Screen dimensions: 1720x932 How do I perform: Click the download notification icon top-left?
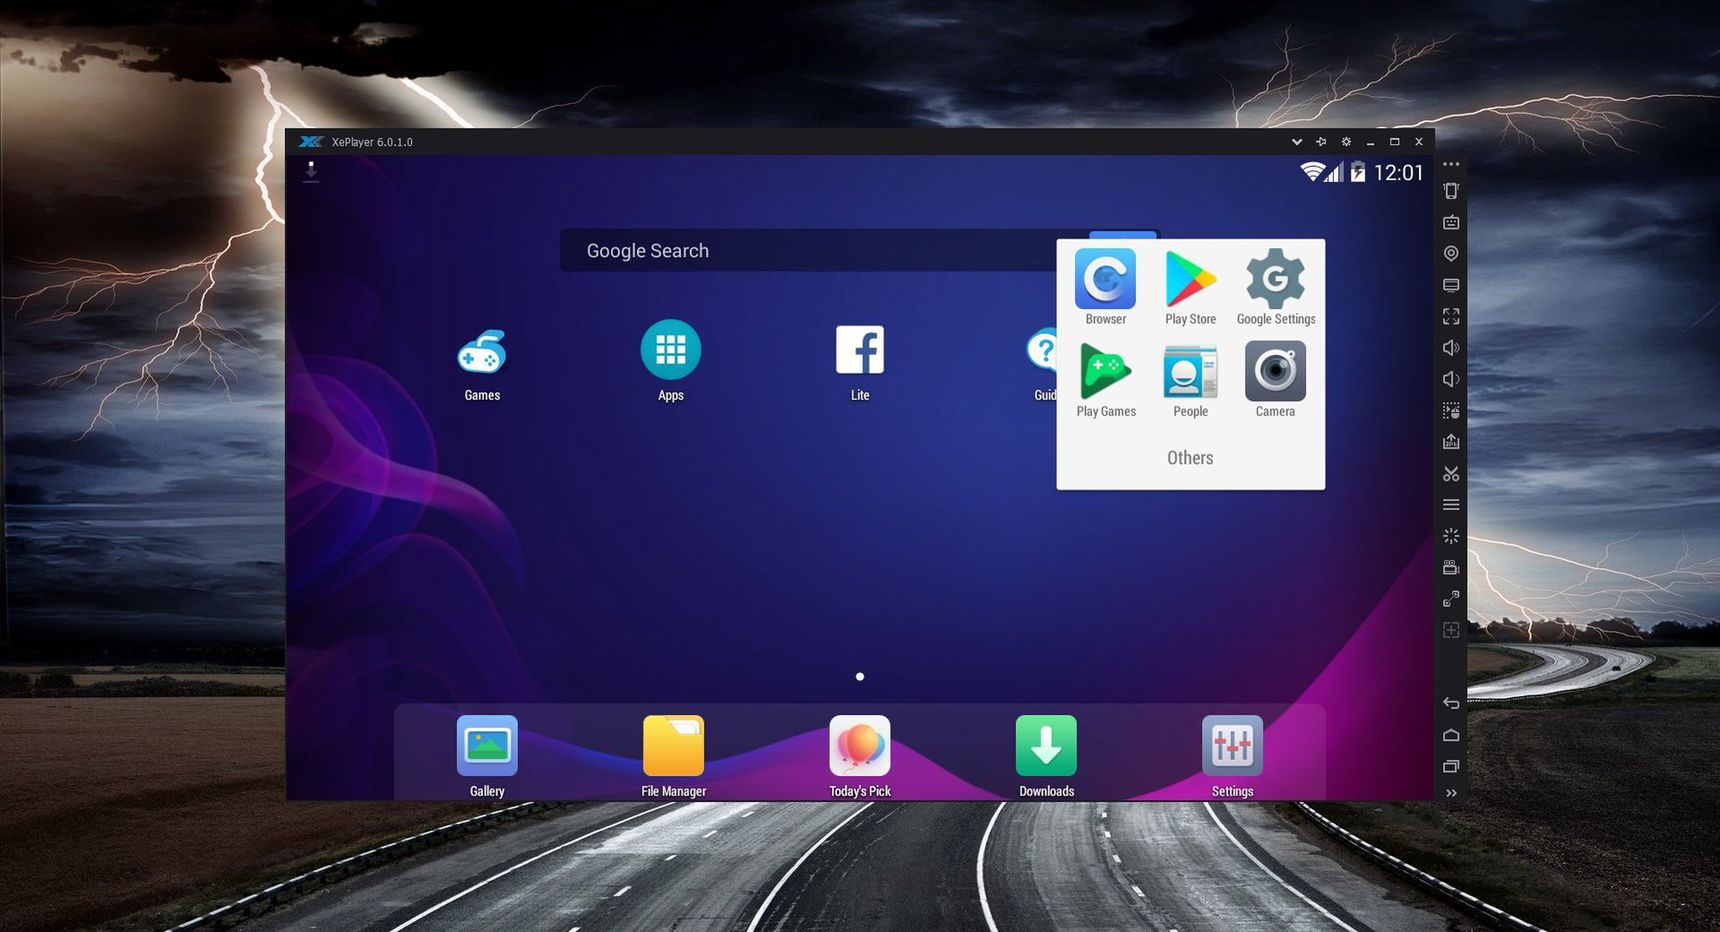click(x=311, y=172)
